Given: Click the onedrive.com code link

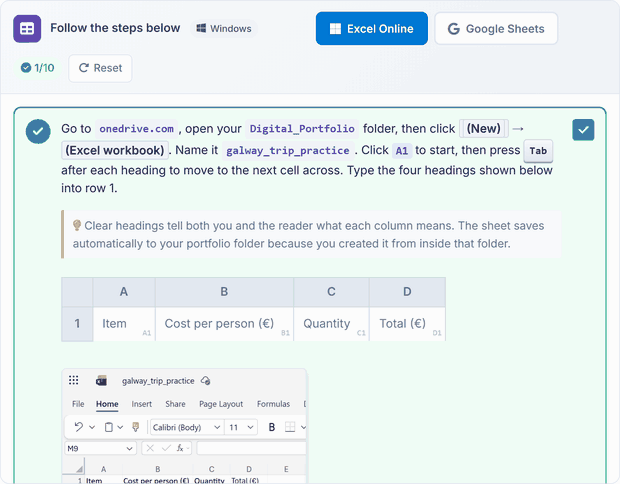Looking at the screenshot, I should pyautogui.click(x=136, y=129).
